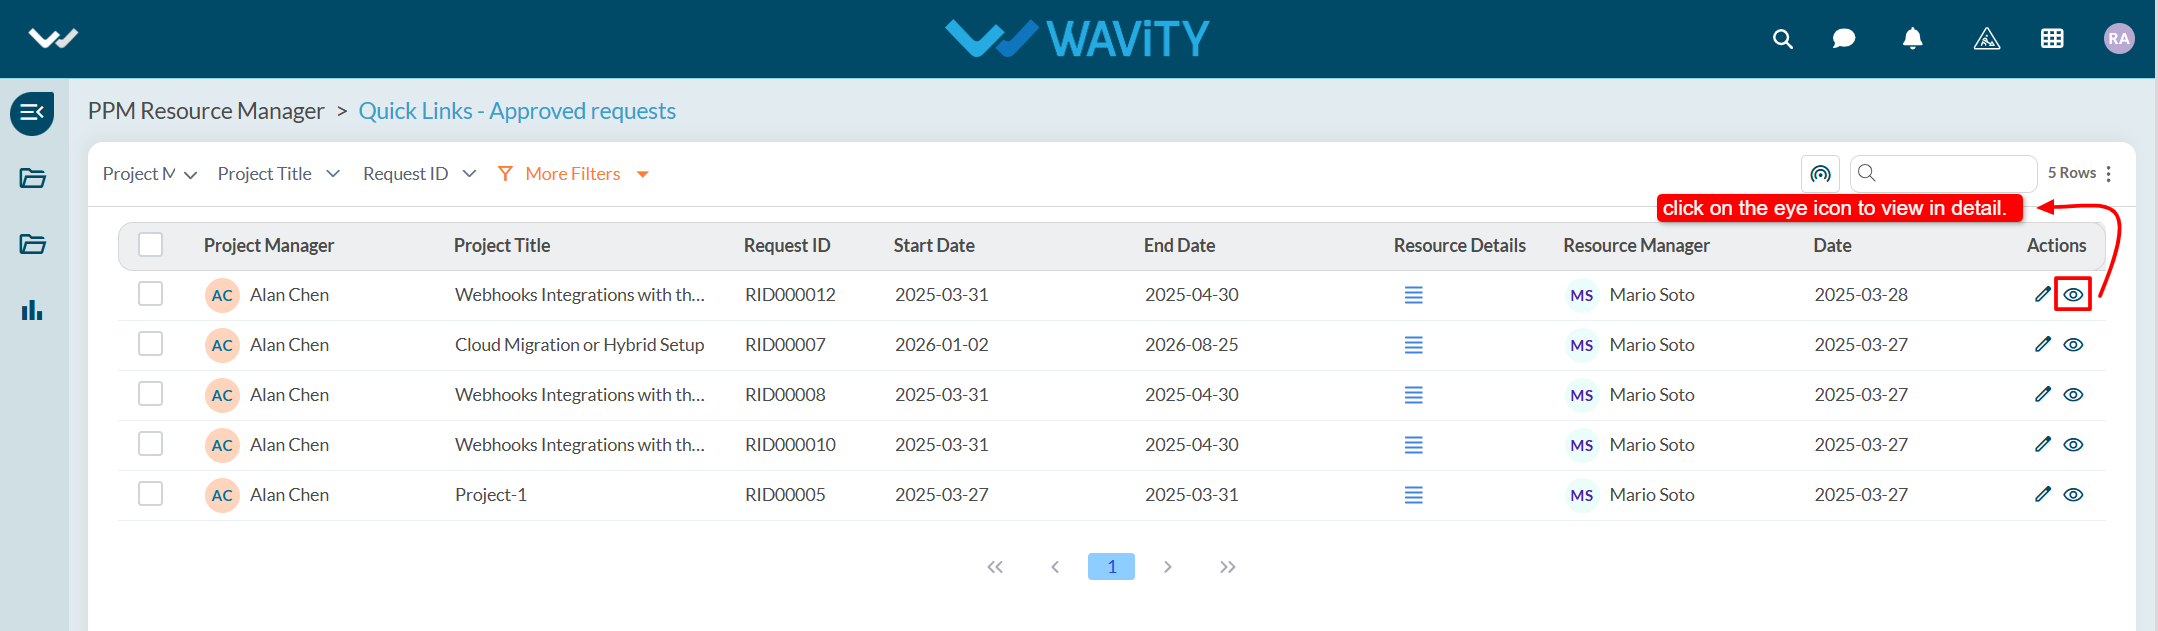Click the 2026-08-25 end date cell

(x=1192, y=345)
